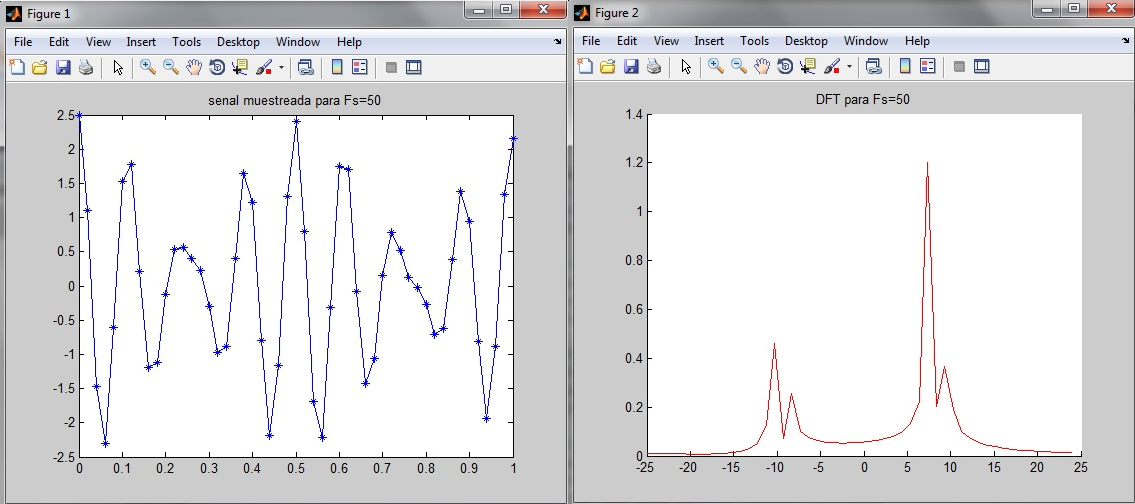The width and height of the screenshot is (1135, 504).
Task: Choose Rotate 3D tool in Figure 2
Action: point(785,67)
